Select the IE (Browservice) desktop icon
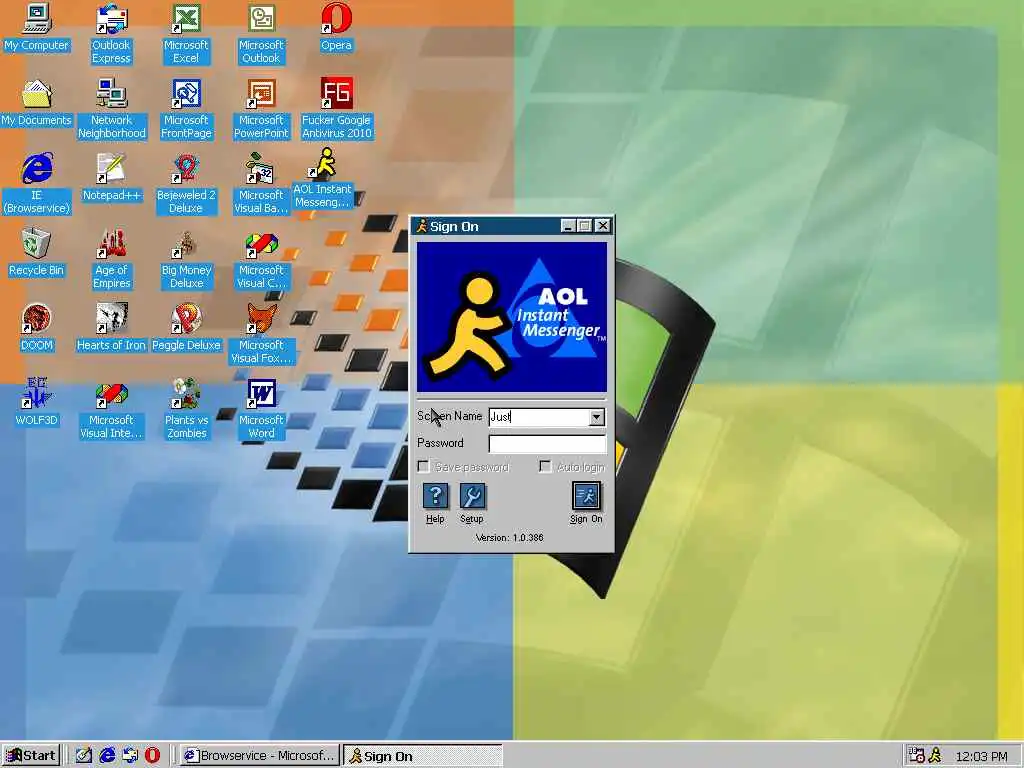The image size is (1024, 768). point(36,183)
